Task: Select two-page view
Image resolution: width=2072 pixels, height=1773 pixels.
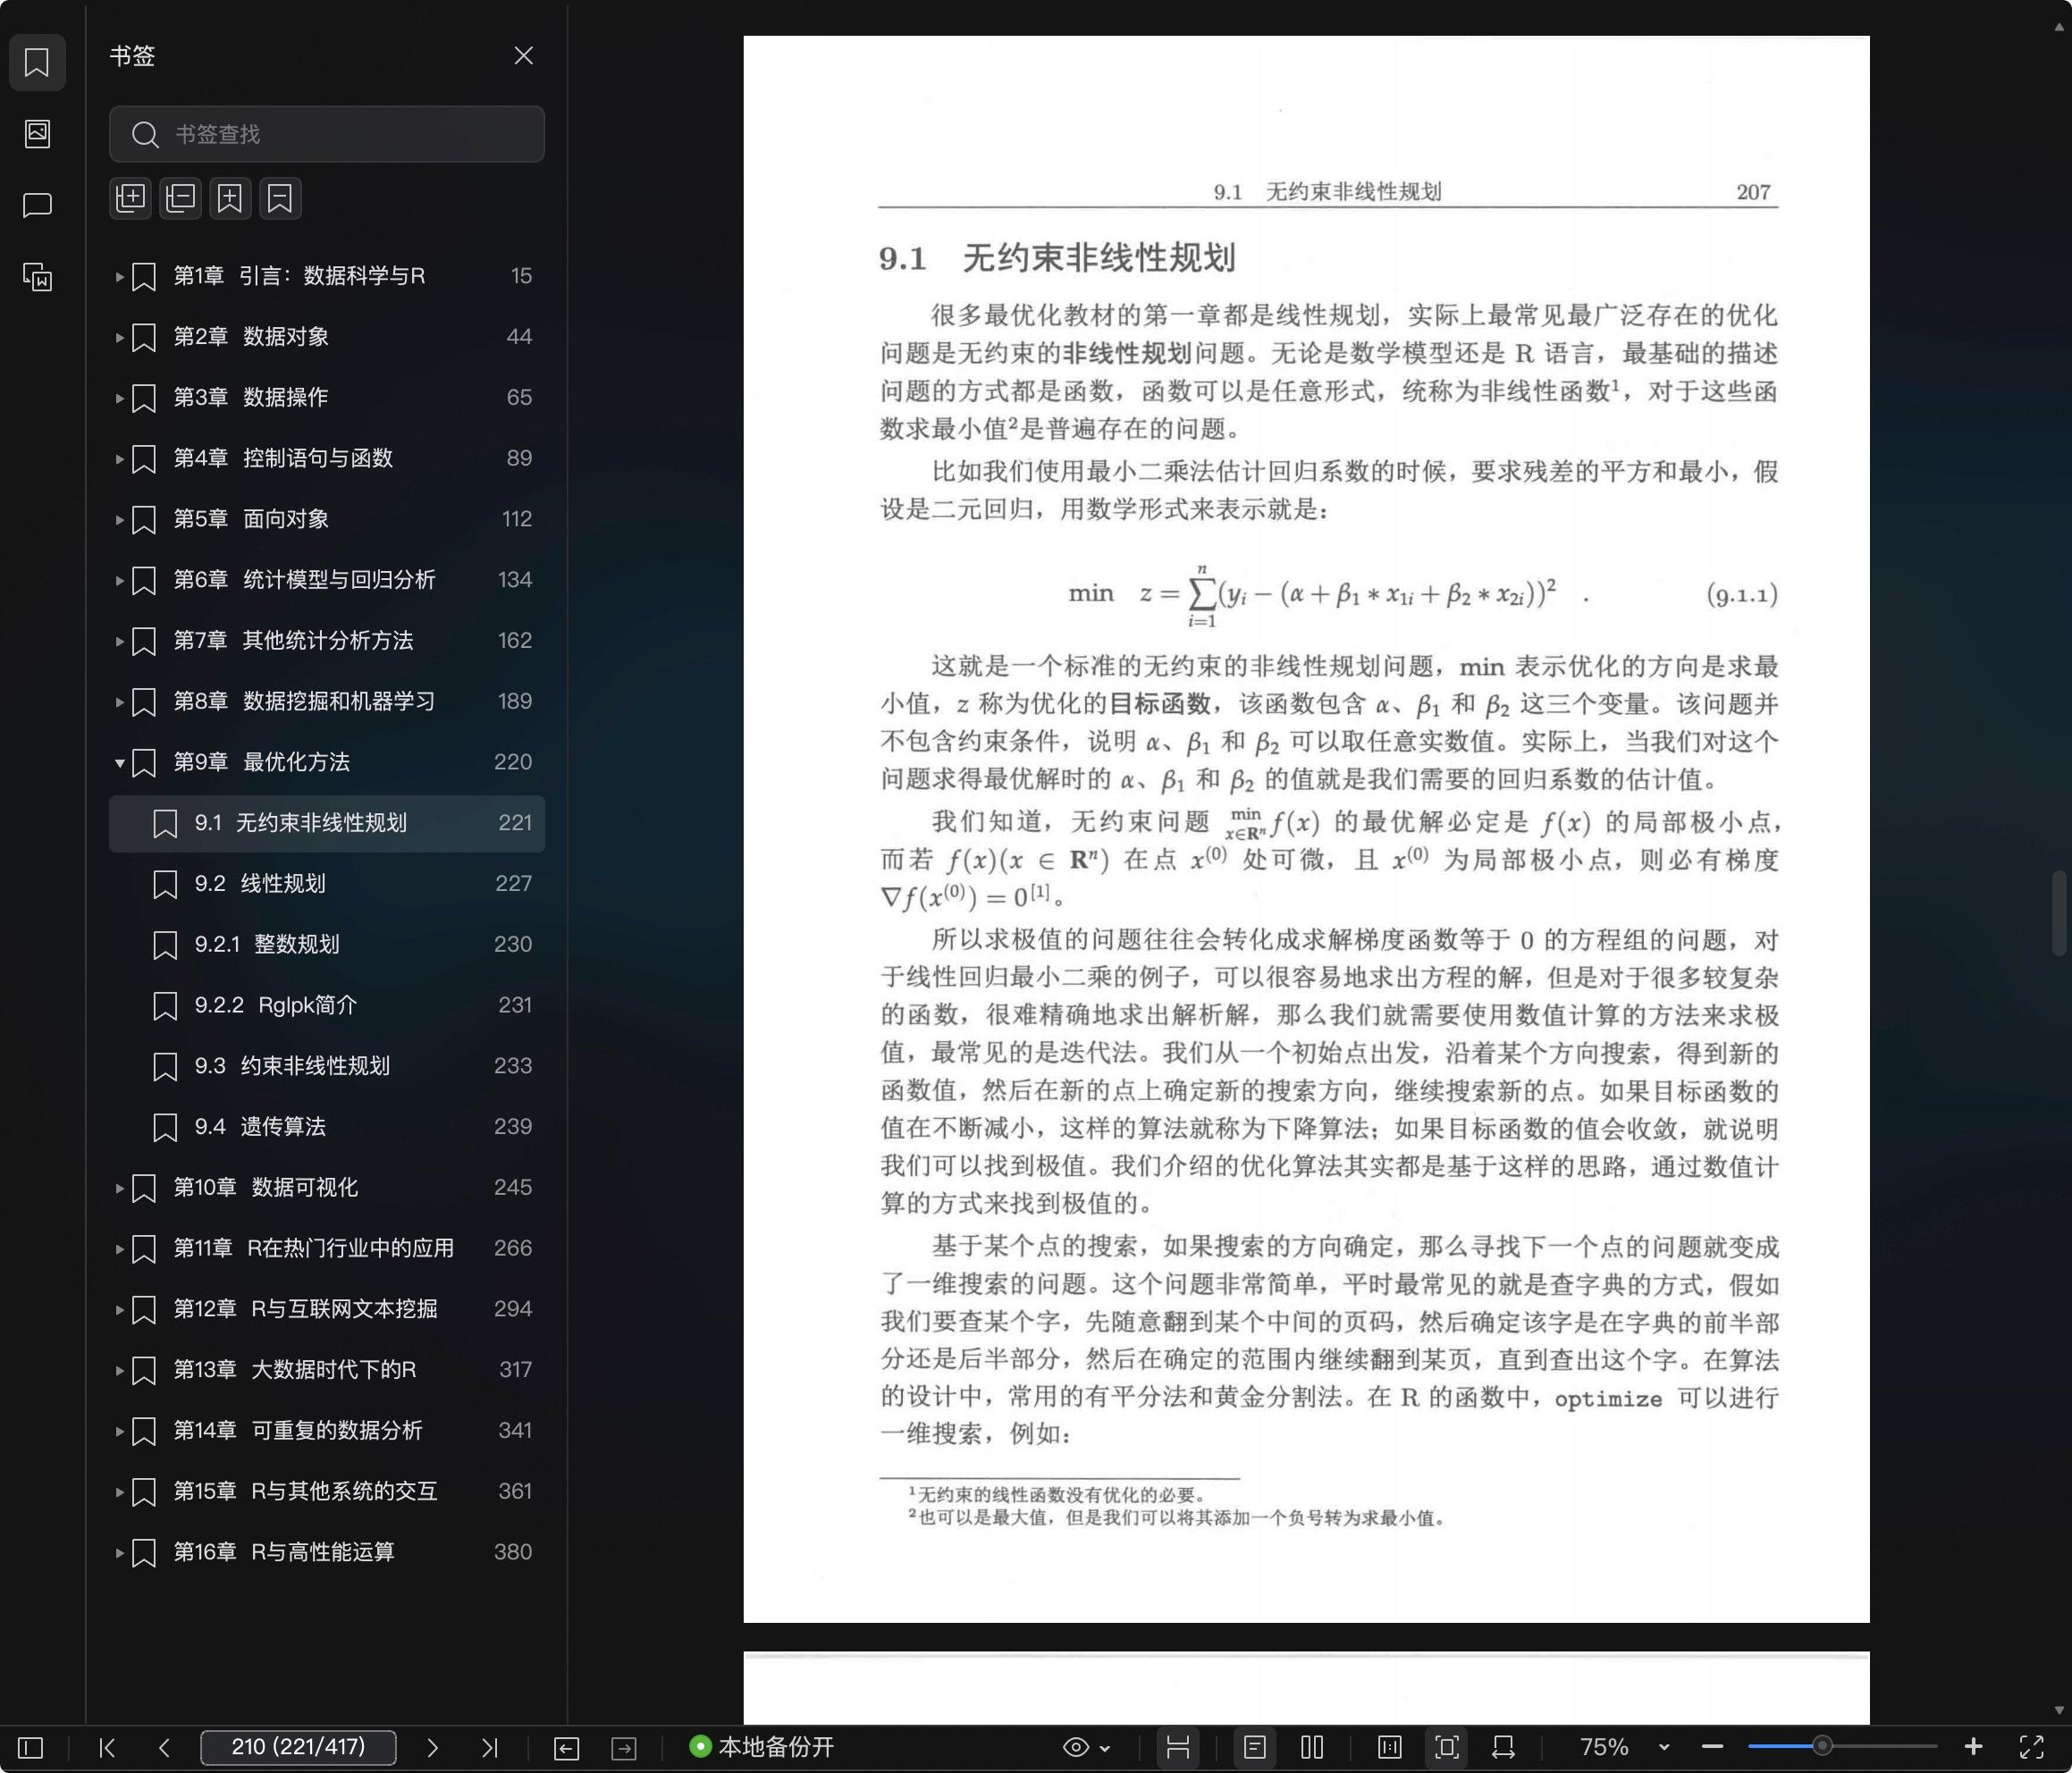Action: pos(1312,1748)
